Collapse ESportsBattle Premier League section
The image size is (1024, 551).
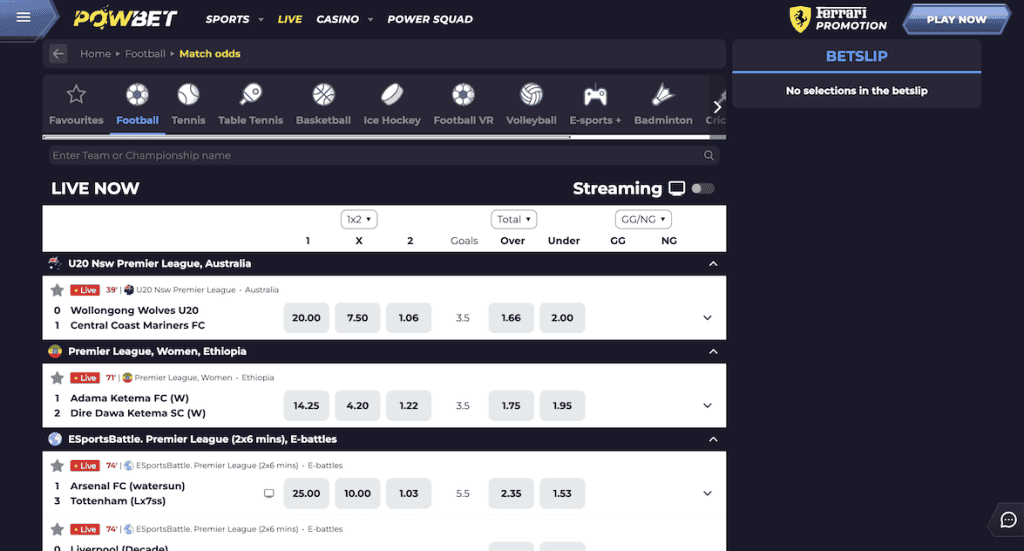(713, 439)
